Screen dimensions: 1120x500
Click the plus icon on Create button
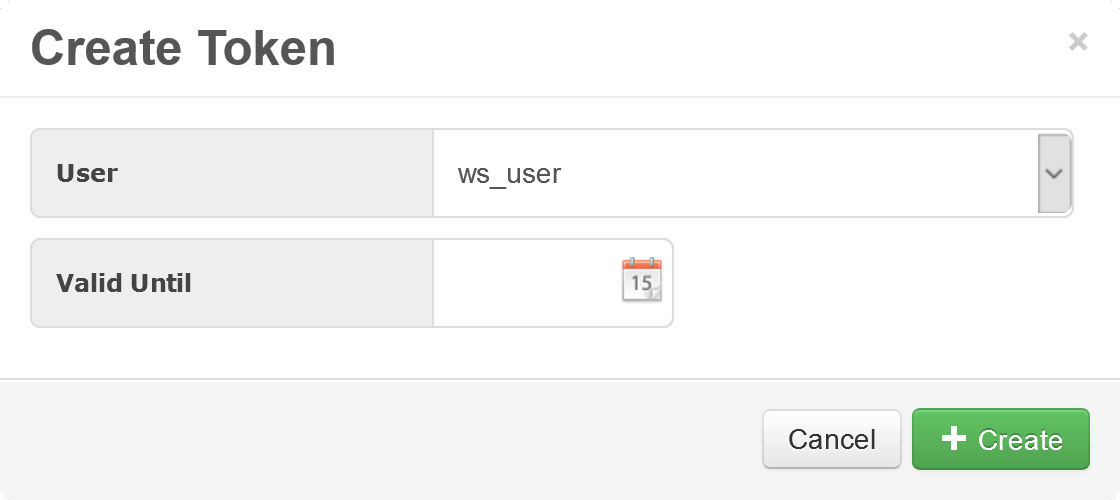click(954, 439)
